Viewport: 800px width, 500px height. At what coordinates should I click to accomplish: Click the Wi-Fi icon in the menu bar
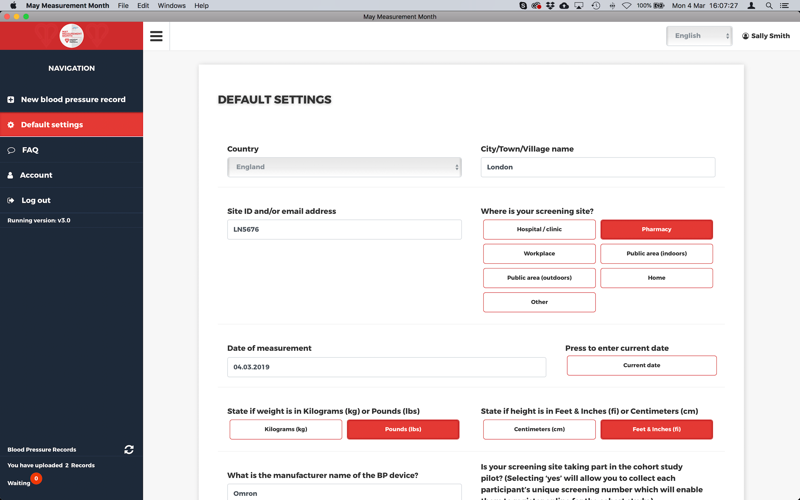coord(627,6)
